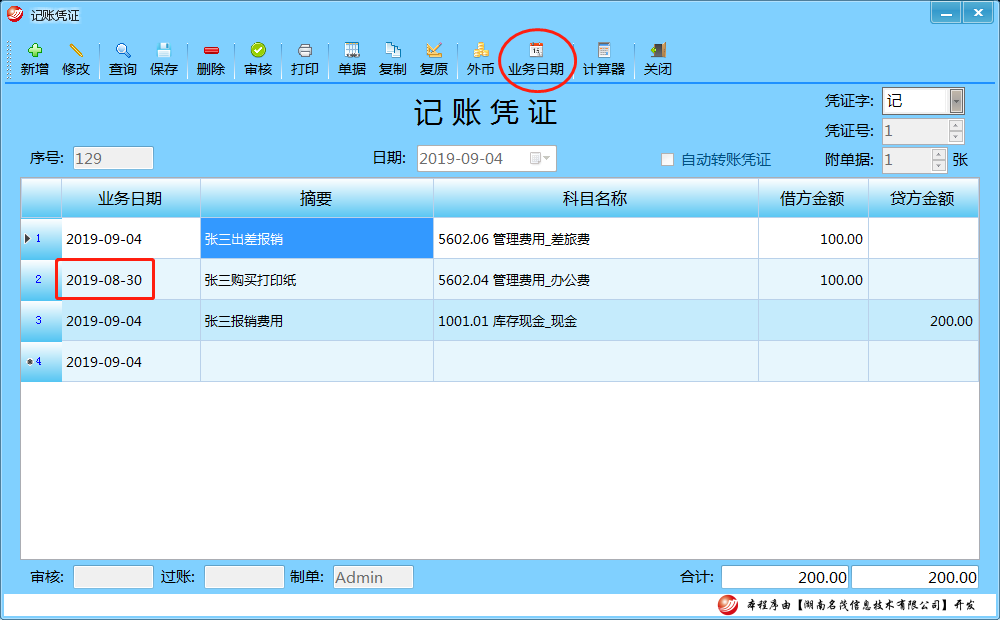Select new row header number 4
Image resolution: width=1000 pixels, height=620 pixels.
coord(41,362)
